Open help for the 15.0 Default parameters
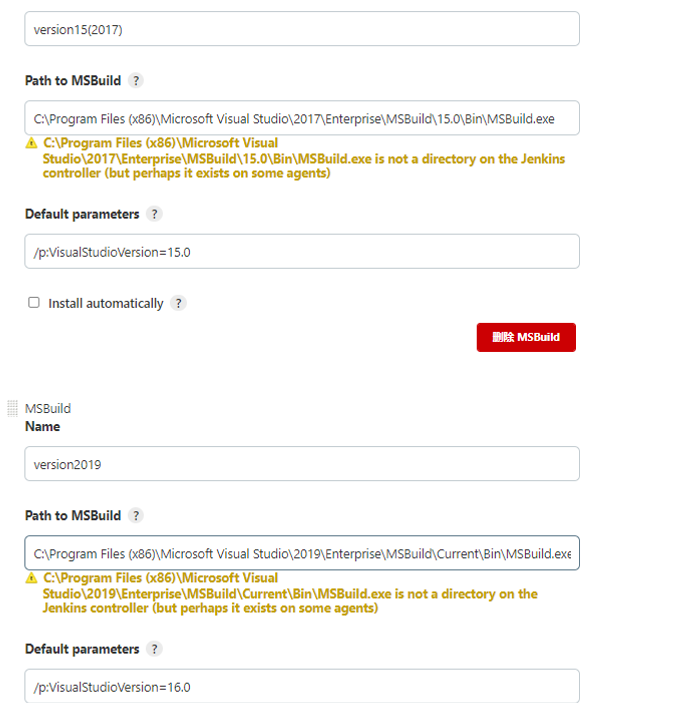The image size is (694, 703). tap(154, 214)
